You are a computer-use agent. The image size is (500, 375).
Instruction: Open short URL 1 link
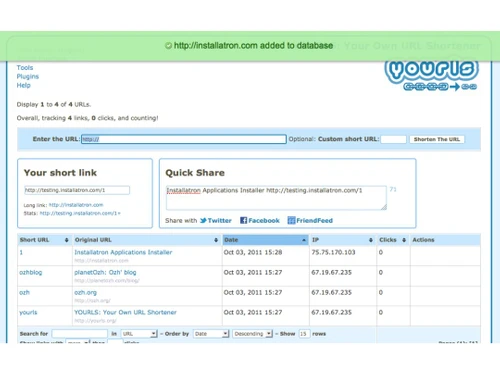21,252
